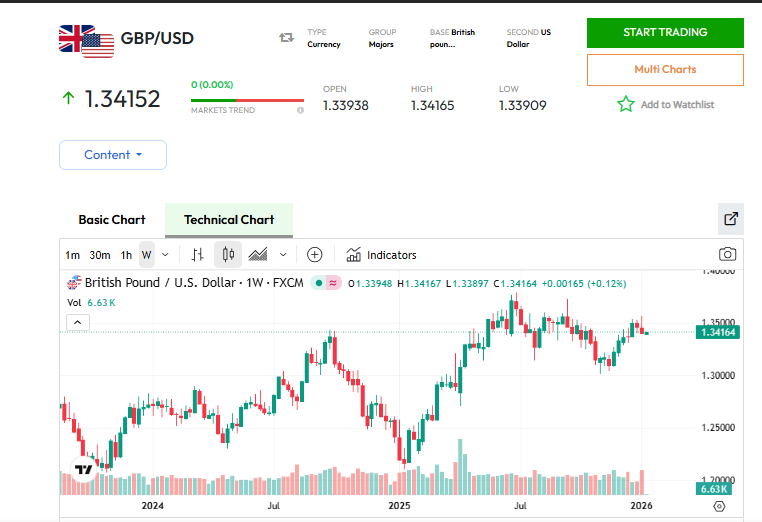This screenshot has height=522, width=762.
Task: Open chart settings gear at bottom right
Action: click(719, 507)
